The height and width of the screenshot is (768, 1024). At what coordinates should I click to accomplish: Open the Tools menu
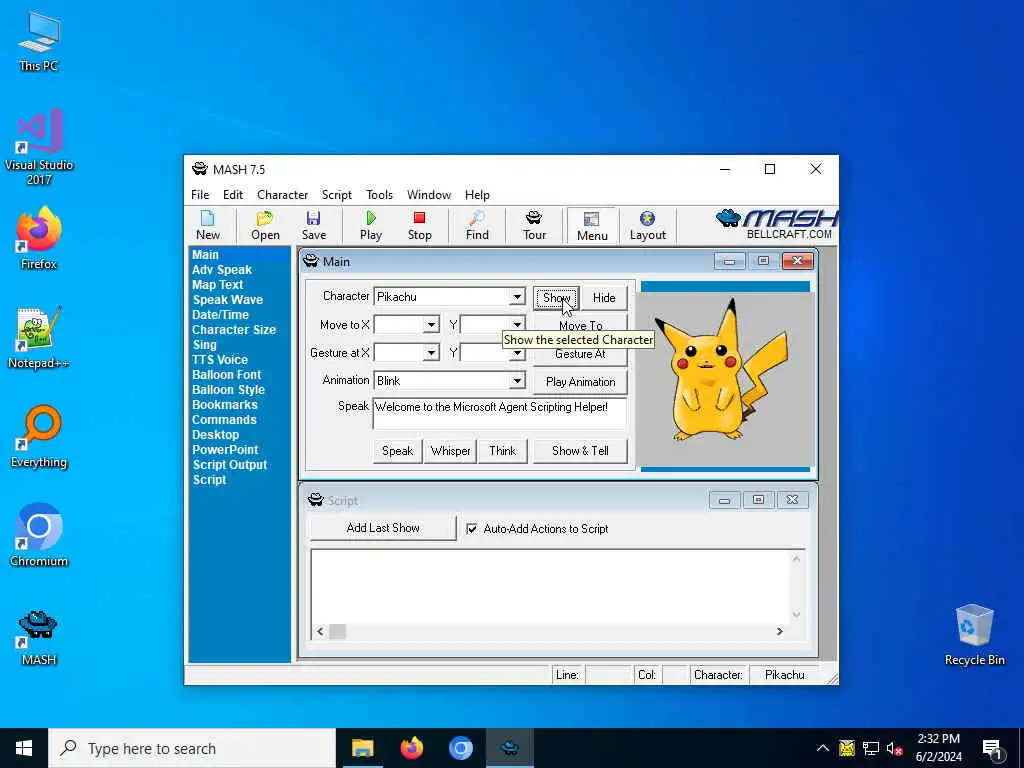[379, 195]
